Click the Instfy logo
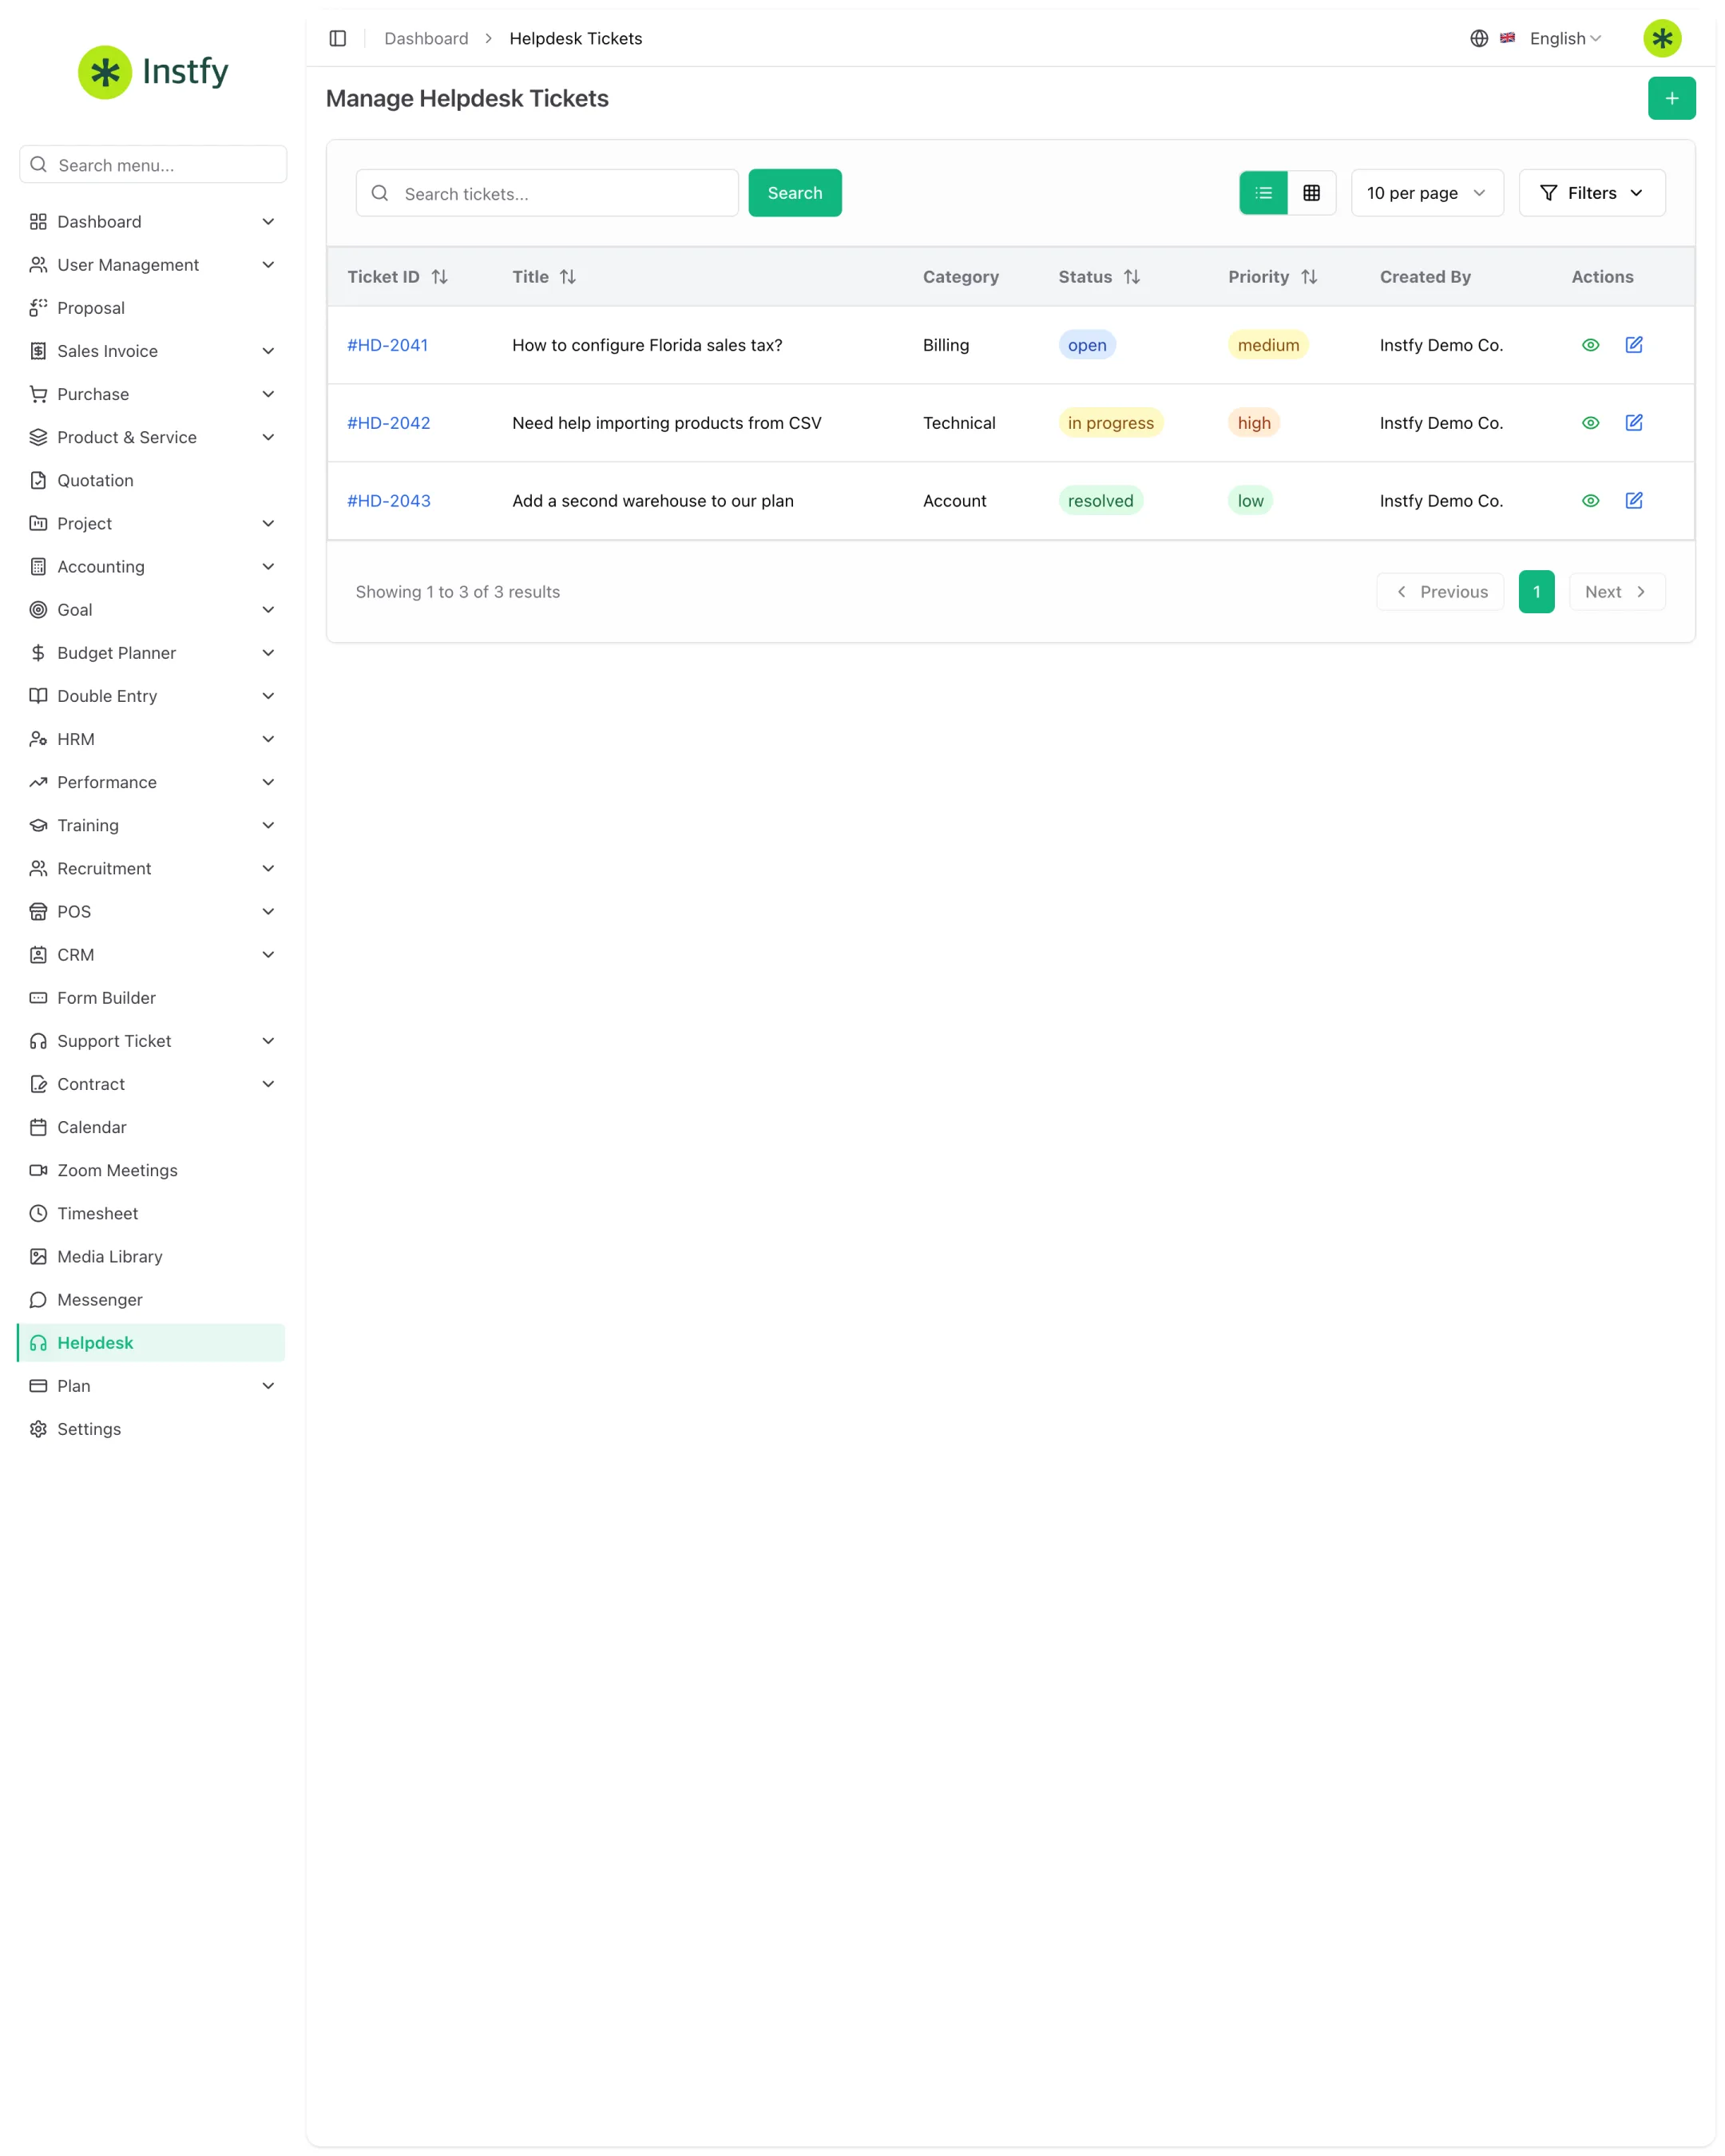The width and height of the screenshot is (1725, 2156). point(153,72)
